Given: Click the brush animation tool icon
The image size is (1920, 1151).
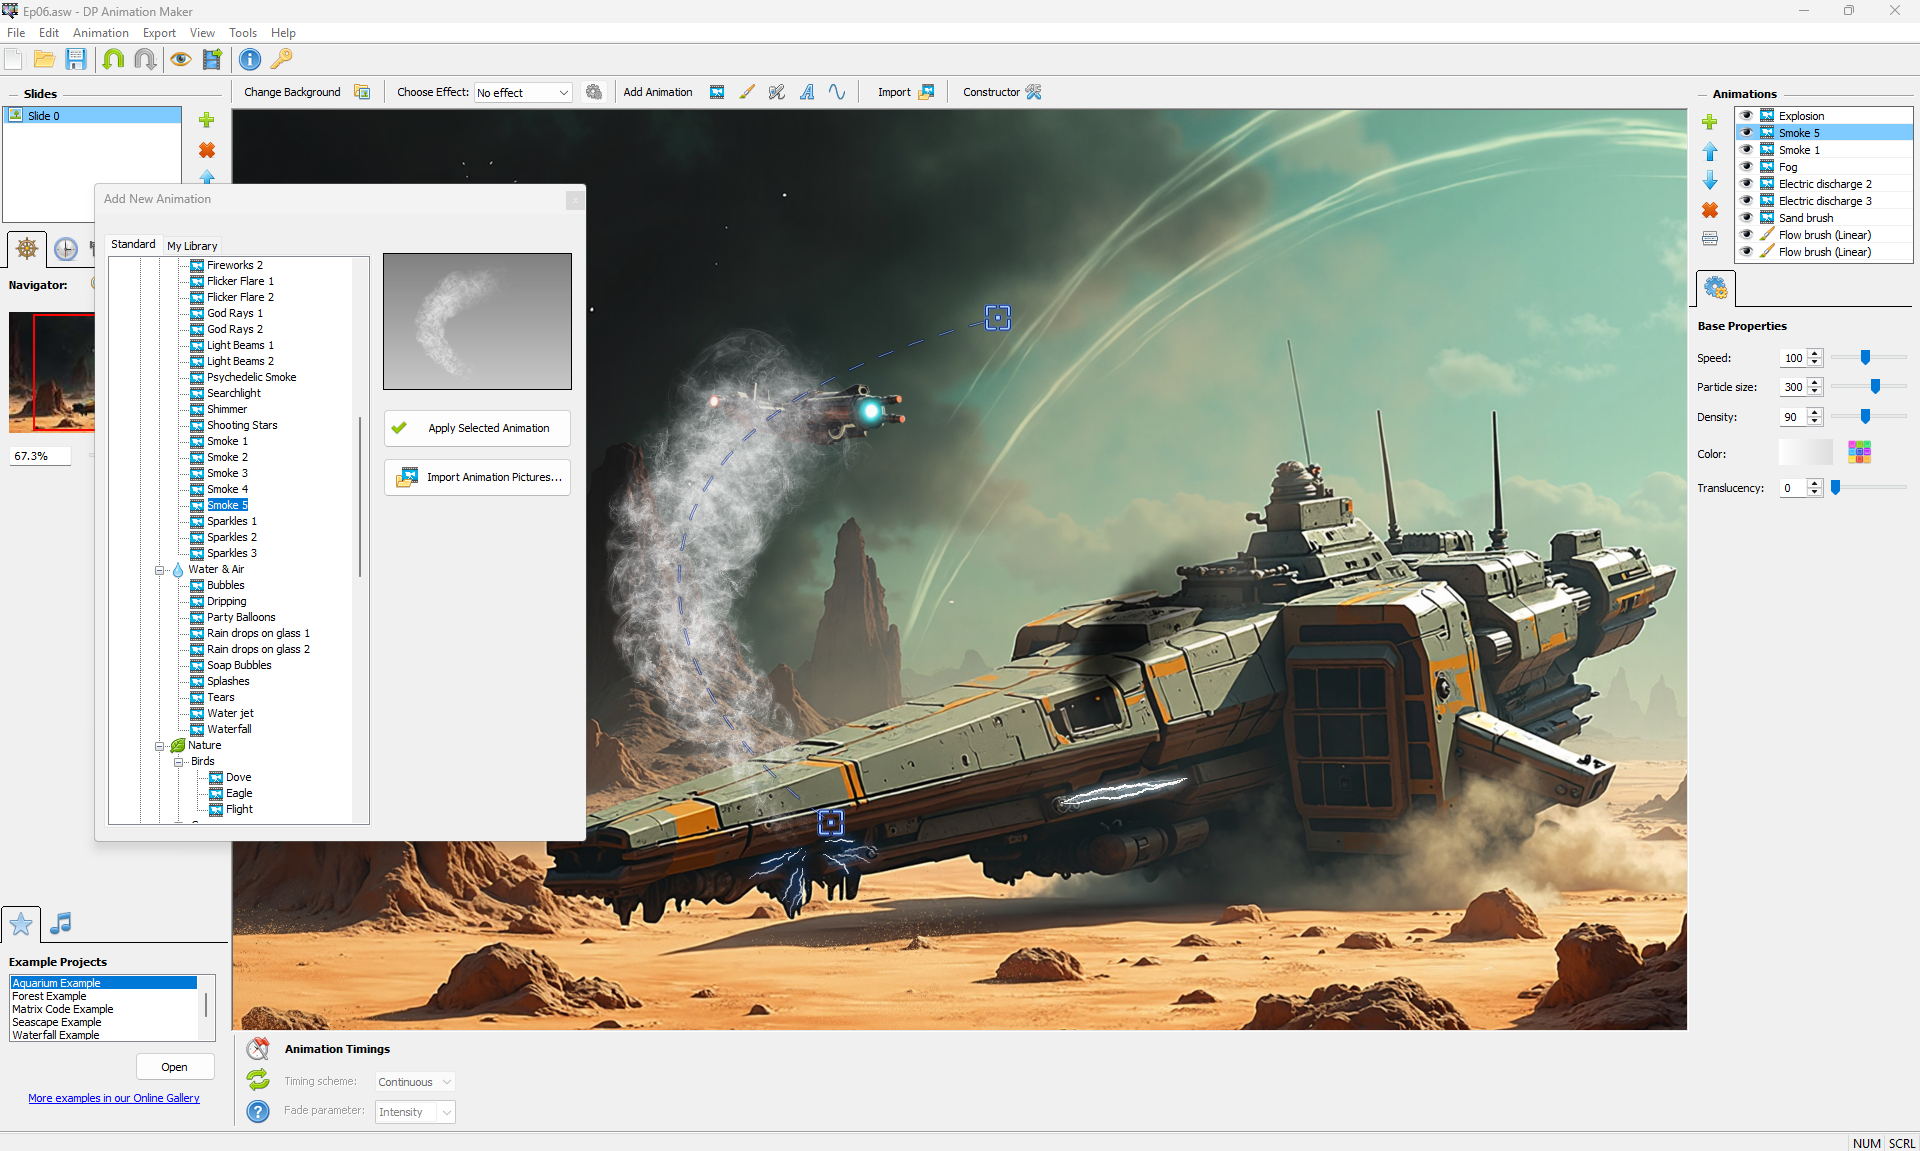Looking at the screenshot, I should pyautogui.click(x=747, y=92).
